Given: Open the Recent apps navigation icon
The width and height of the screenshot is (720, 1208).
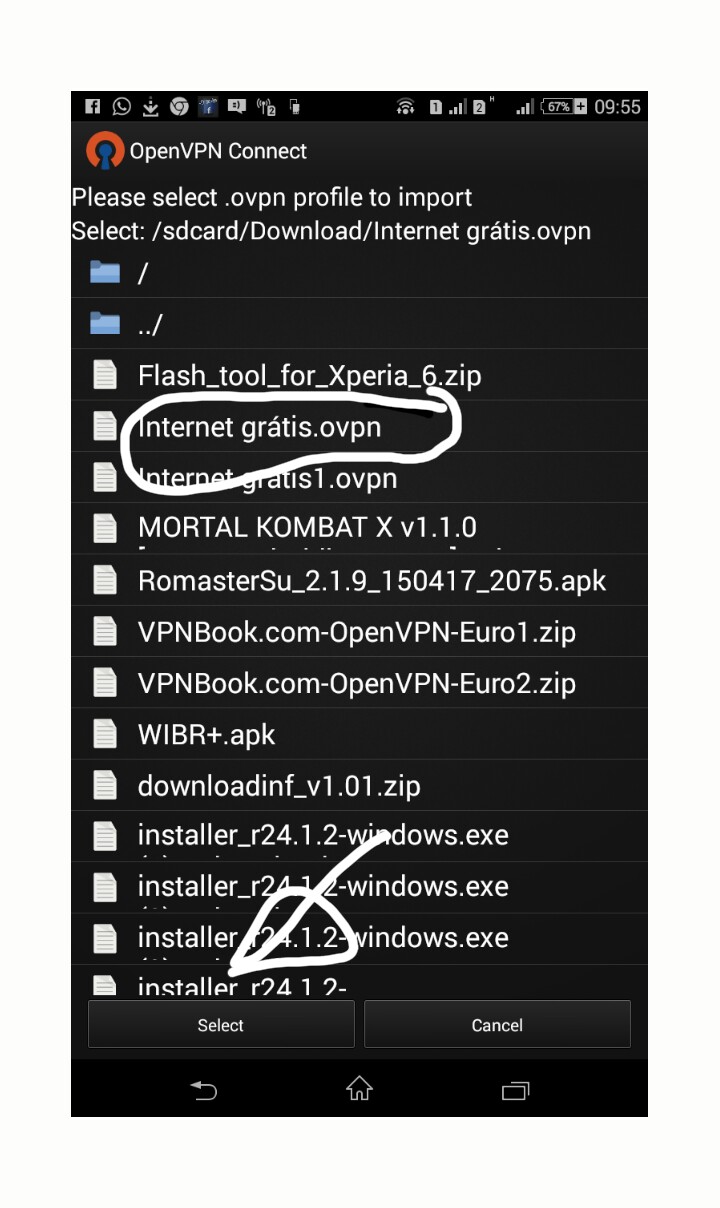Looking at the screenshot, I should click(x=515, y=1090).
